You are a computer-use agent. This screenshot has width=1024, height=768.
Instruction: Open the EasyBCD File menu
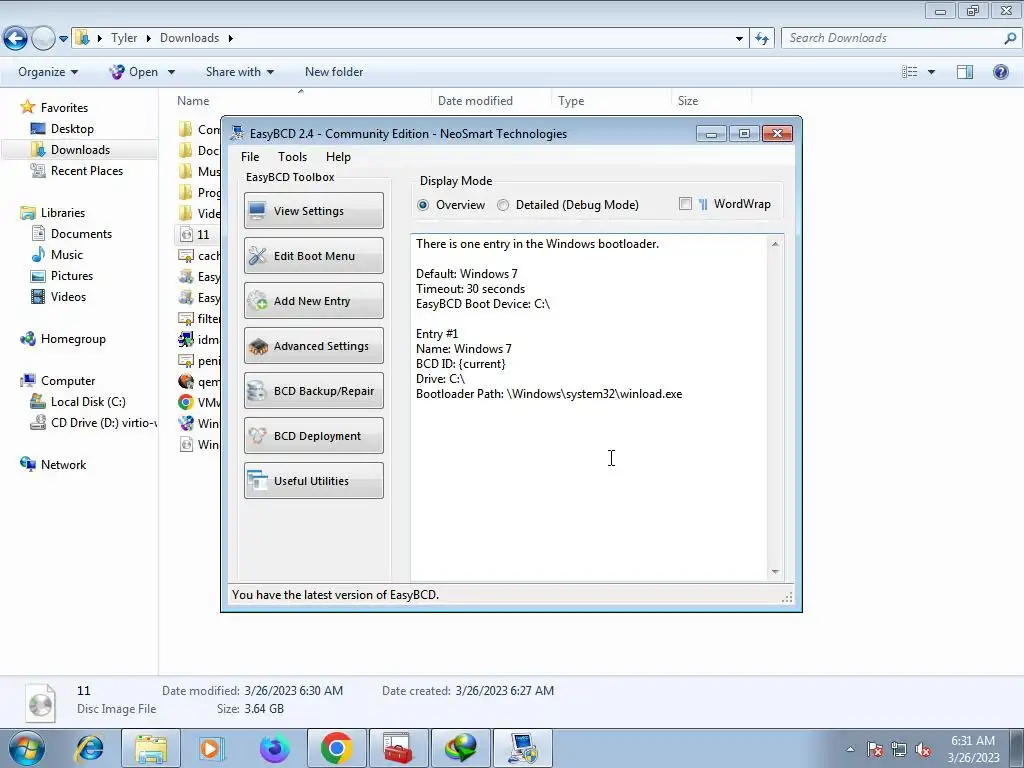pyautogui.click(x=249, y=157)
